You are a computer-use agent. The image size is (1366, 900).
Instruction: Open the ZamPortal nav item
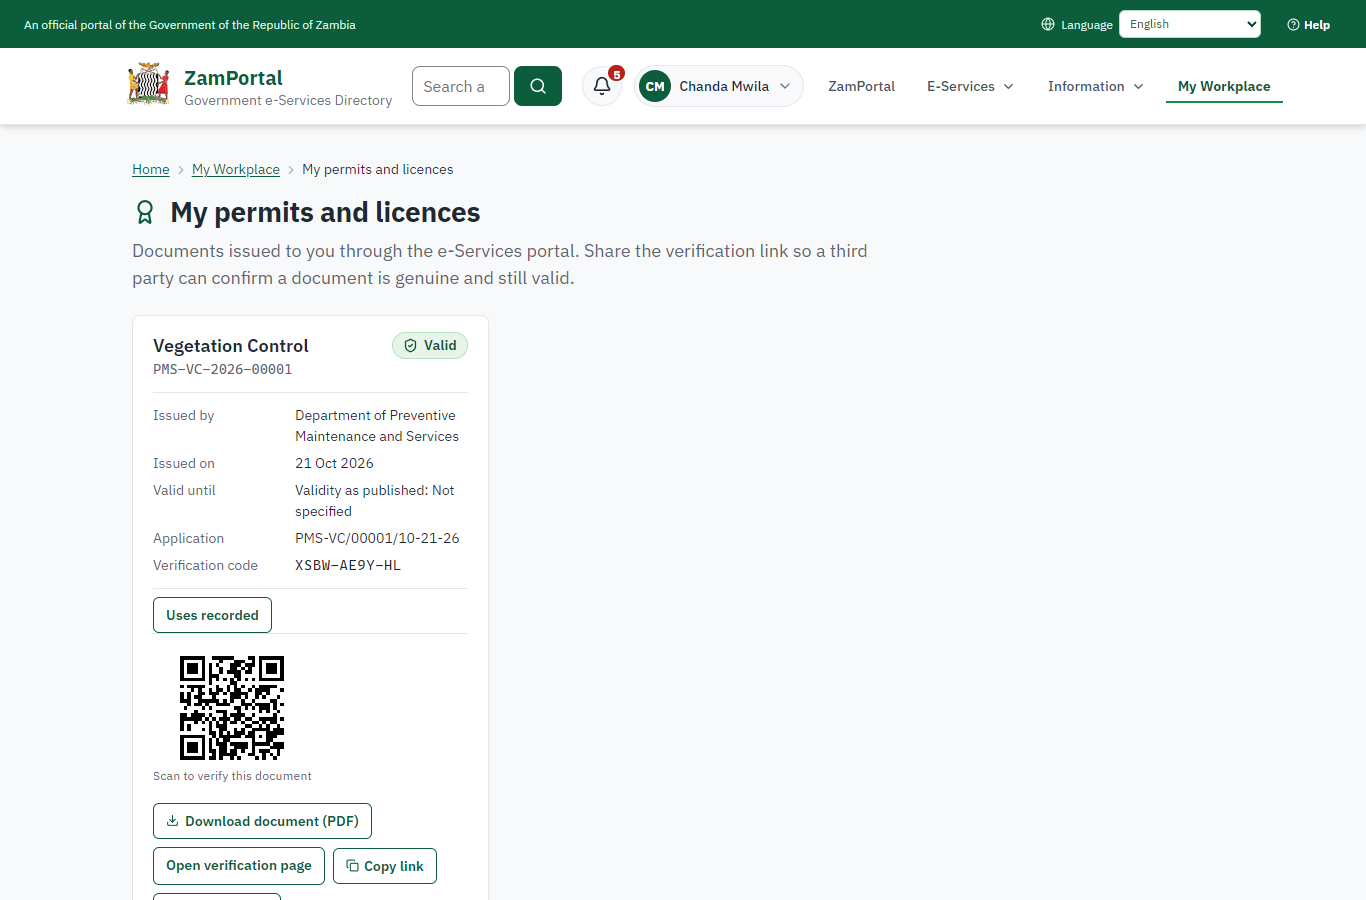[x=861, y=86]
